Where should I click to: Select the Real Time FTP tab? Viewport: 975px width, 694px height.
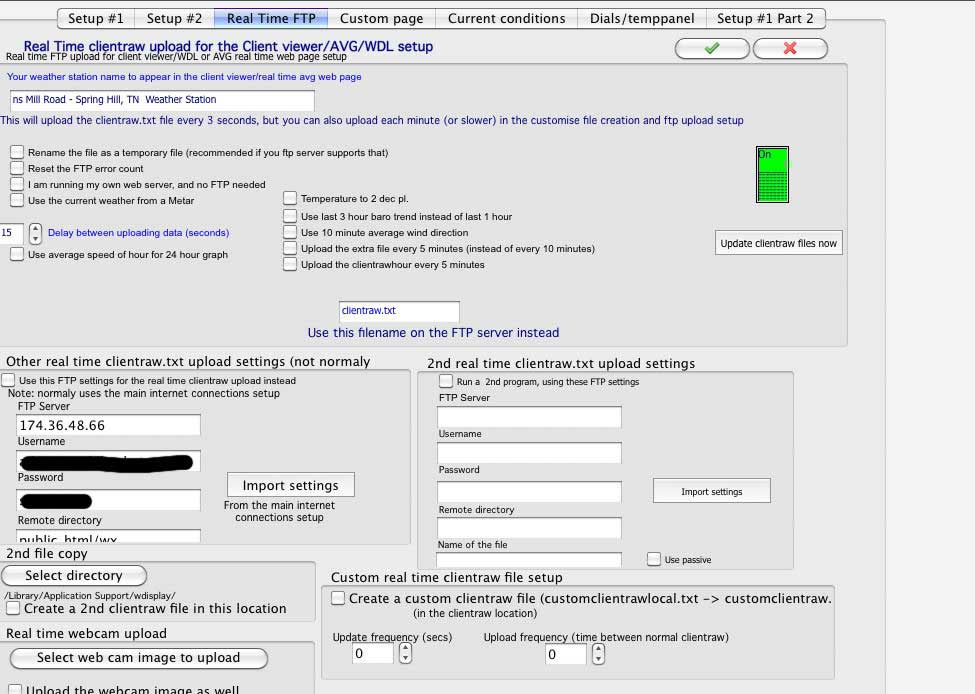[271, 19]
